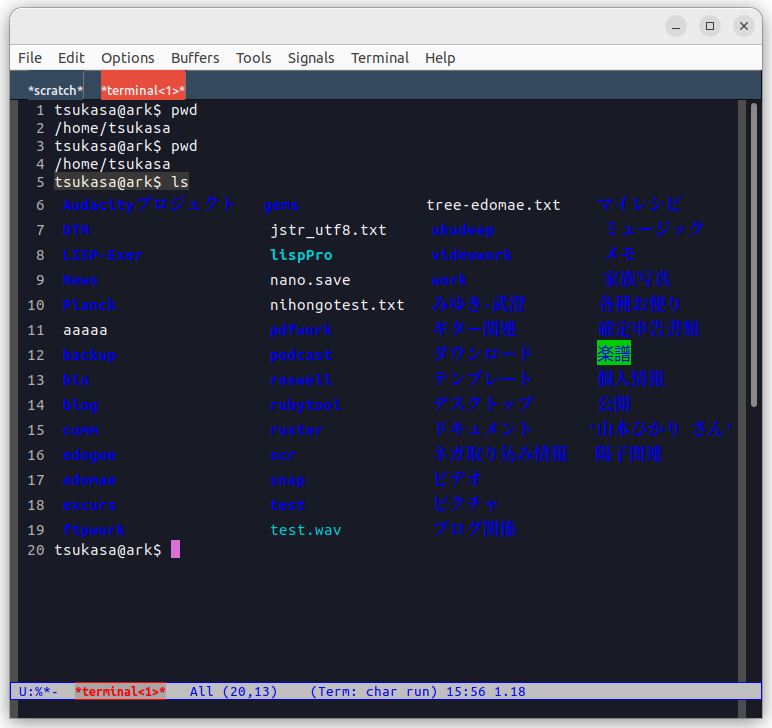Click the ukudeep directory name
The image size is (772, 728).
click(x=463, y=230)
